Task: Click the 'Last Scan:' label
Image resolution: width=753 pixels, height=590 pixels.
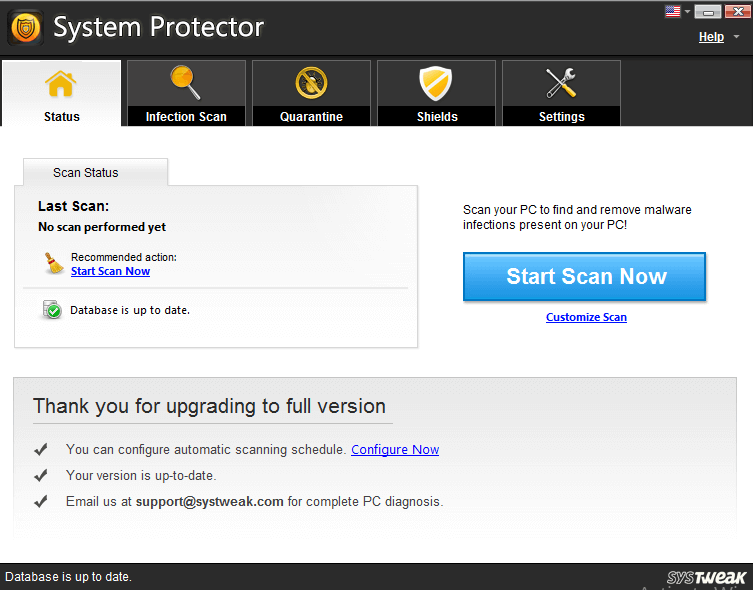Action: (73, 206)
